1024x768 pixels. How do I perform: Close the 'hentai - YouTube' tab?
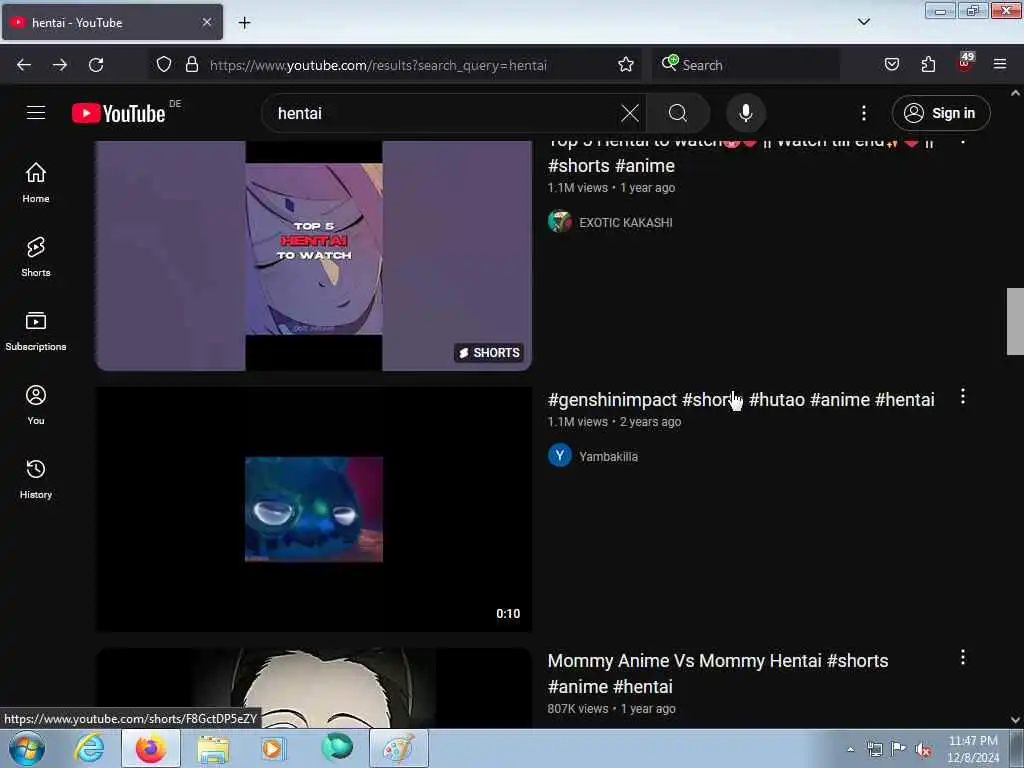pyautogui.click(x=206, y=22)
